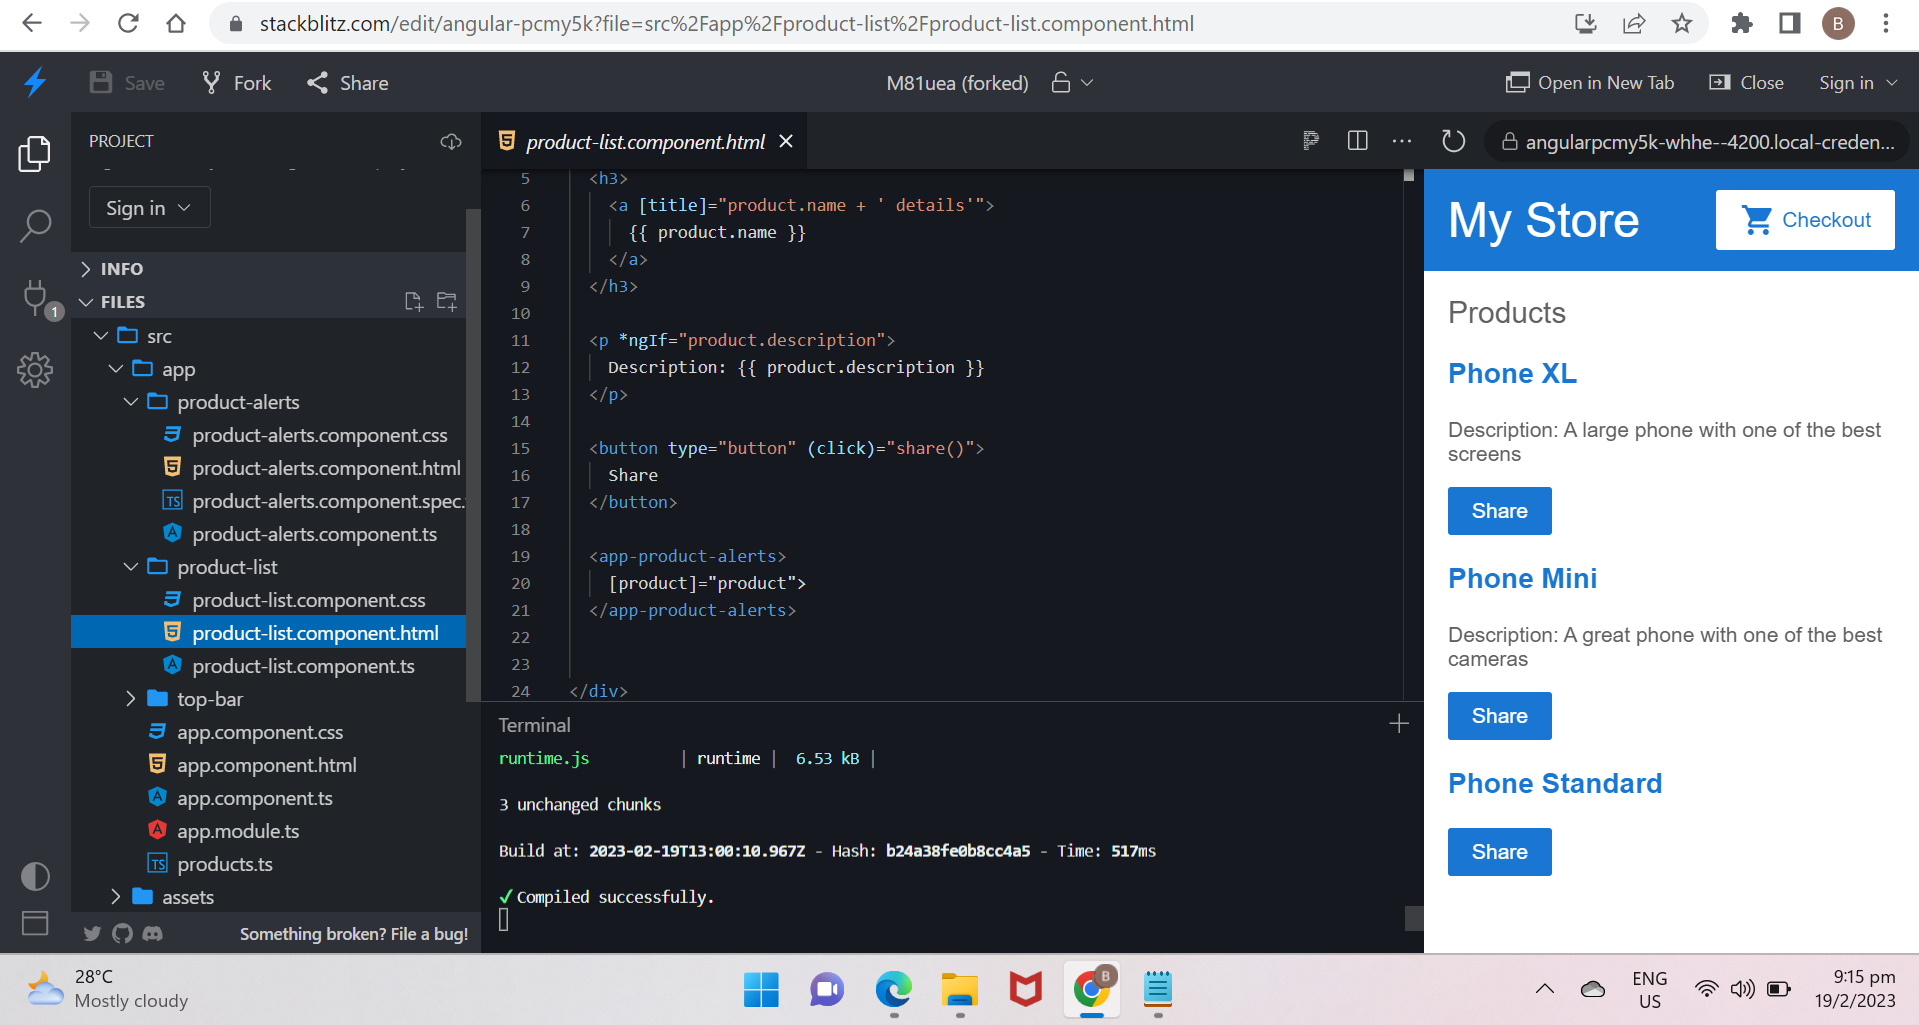Image resolution: width=1919 pixels, height=1025 pixels.
Task: Open the project files sidebar panel
Action: point(35,154)
